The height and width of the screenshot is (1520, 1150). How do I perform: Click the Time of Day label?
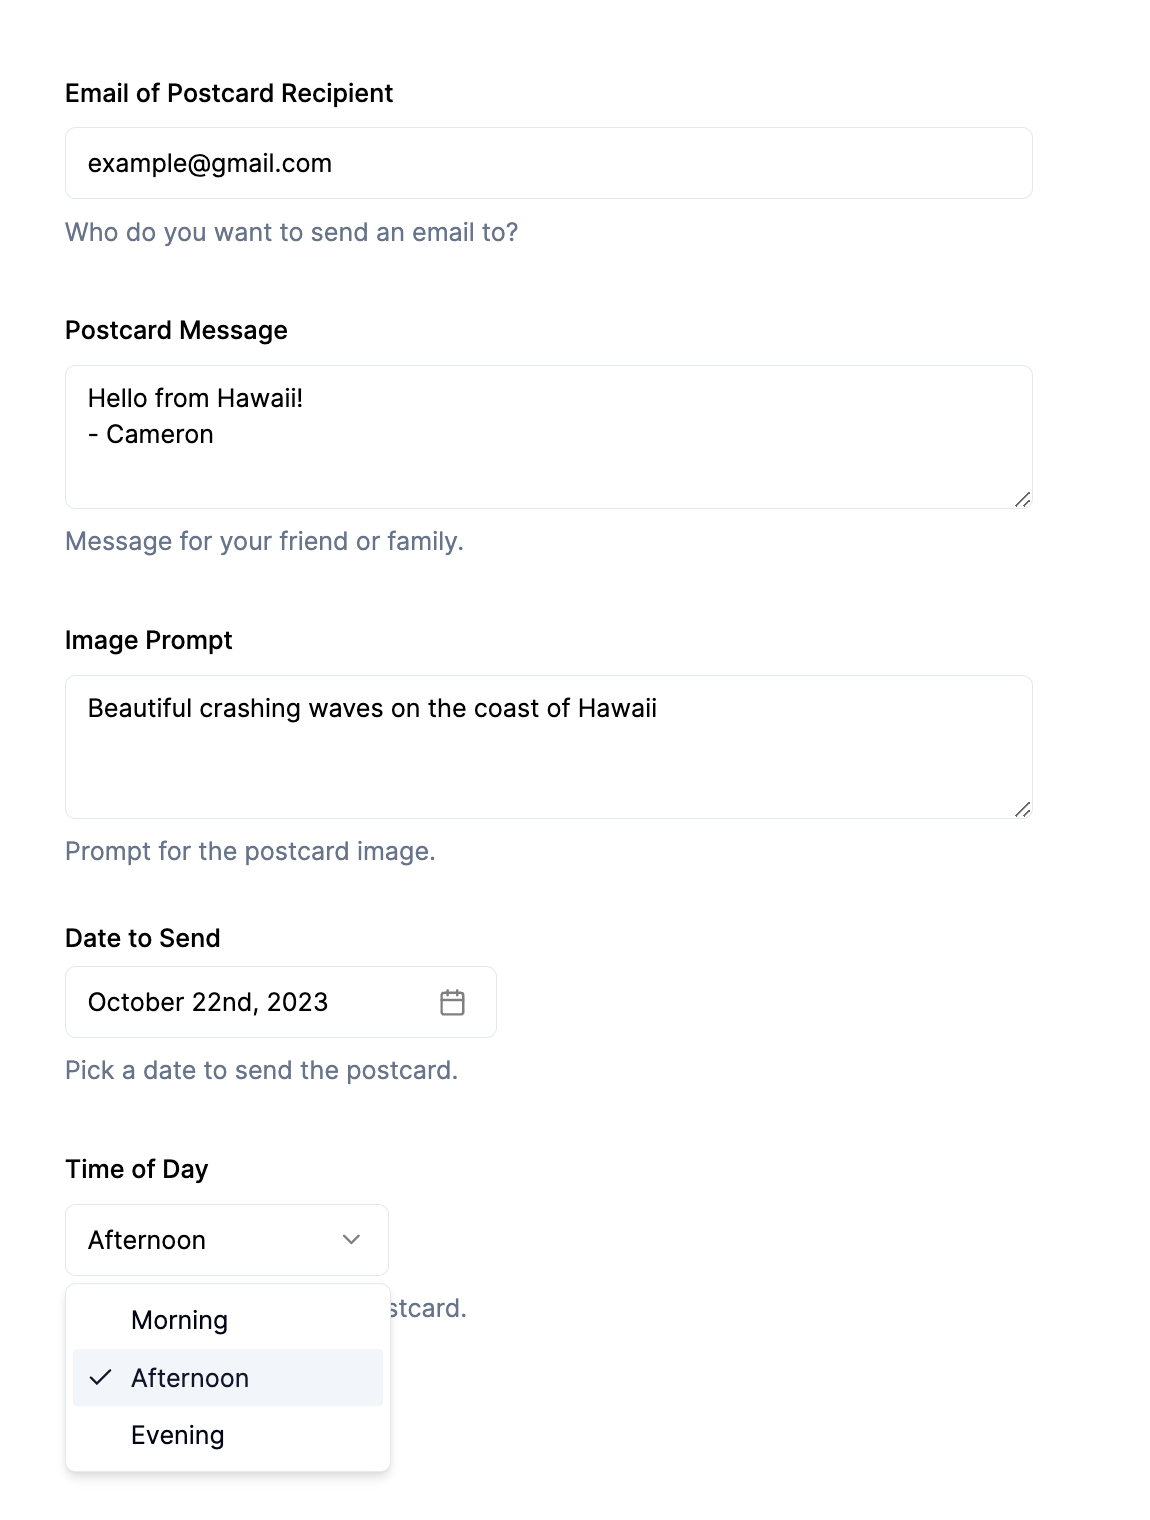(x=136, y=1169)
